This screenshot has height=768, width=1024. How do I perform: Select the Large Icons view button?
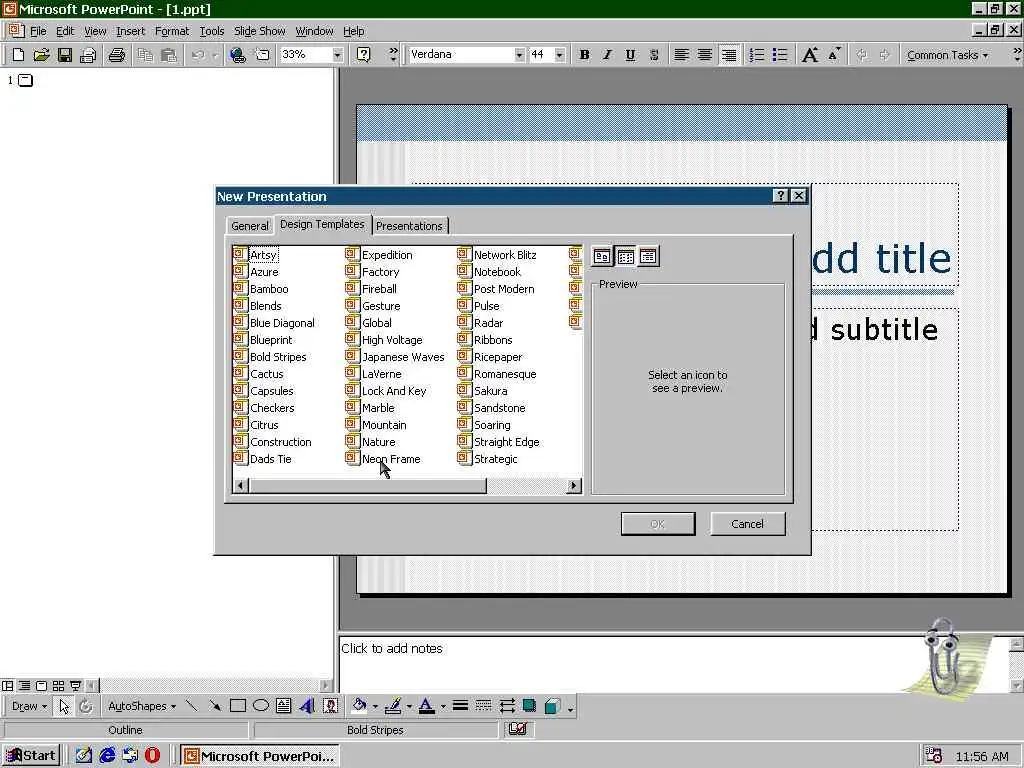pos(601,256)
